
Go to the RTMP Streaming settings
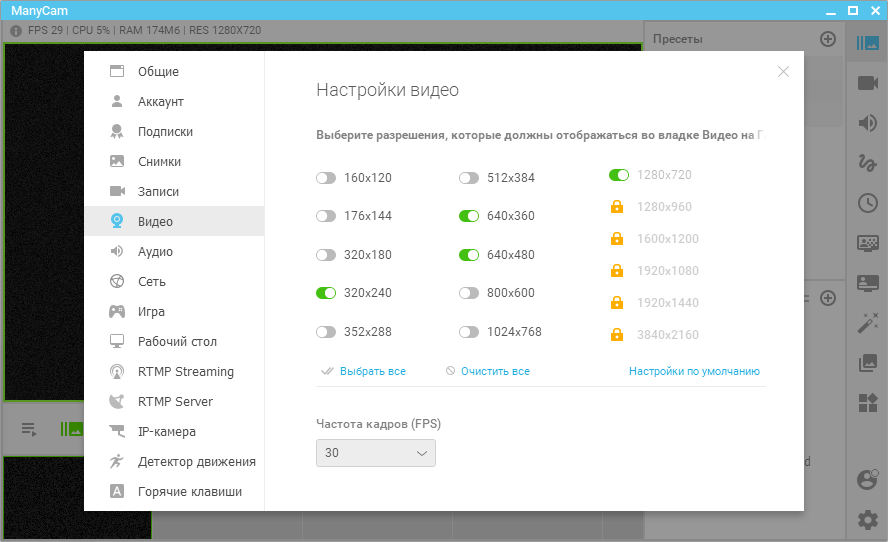tap(185, 372)
